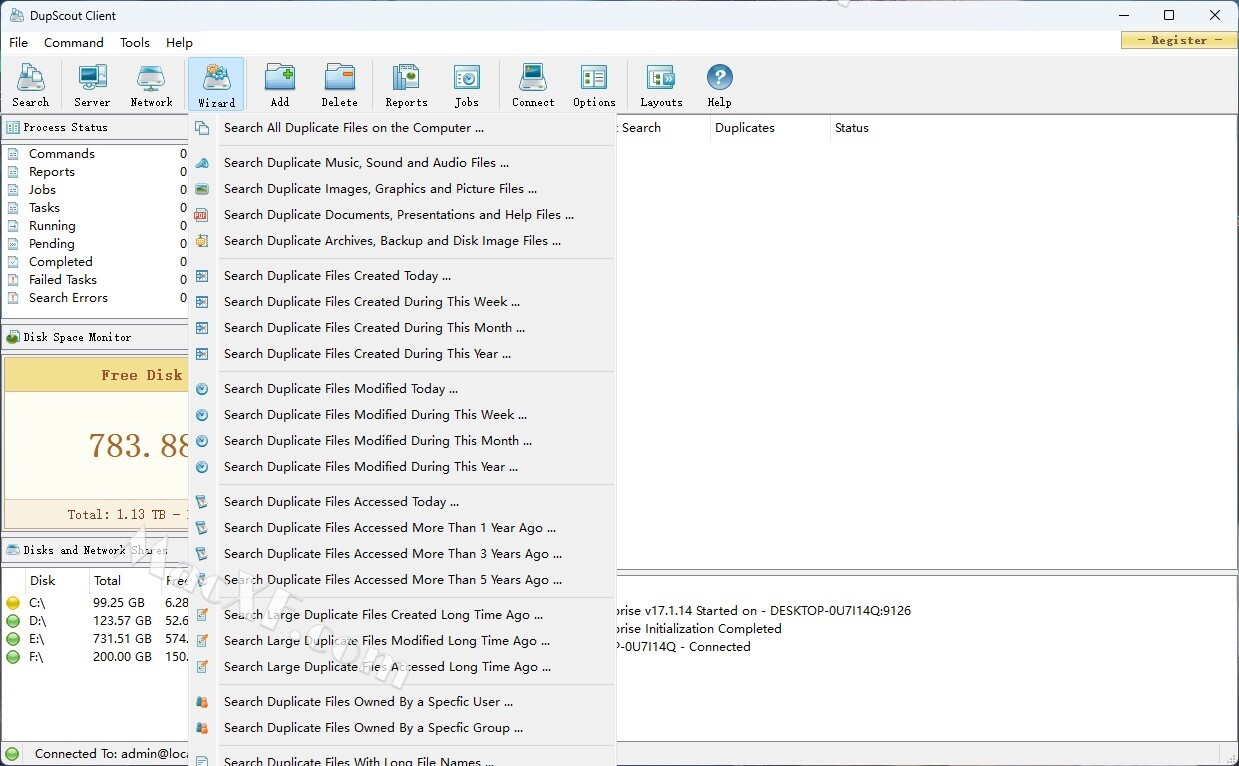Choose Files Accessed More Than 3 Years Ago

[x=402, y=554]
